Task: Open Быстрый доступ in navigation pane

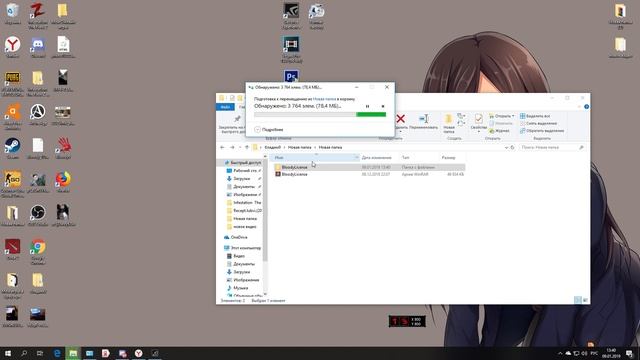Action: click(242, 163)
